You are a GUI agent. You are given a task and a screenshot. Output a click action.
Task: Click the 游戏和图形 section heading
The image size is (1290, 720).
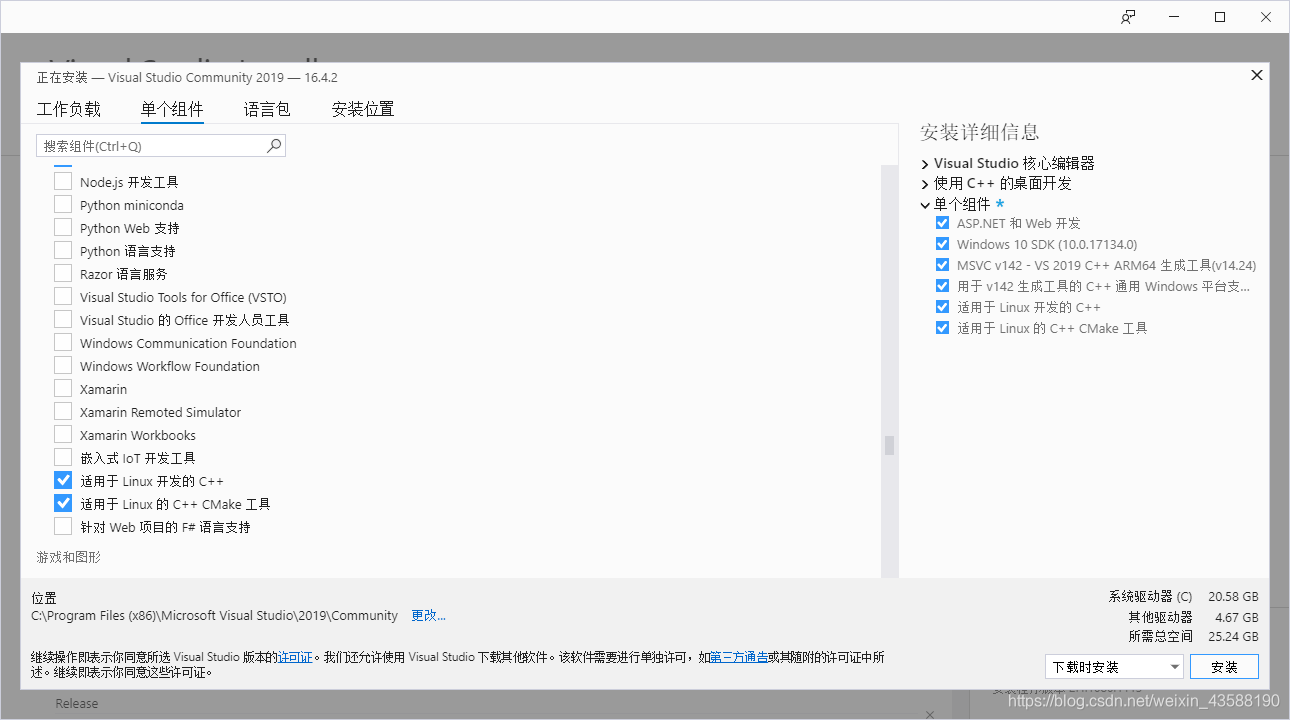(x=69, y=557)
